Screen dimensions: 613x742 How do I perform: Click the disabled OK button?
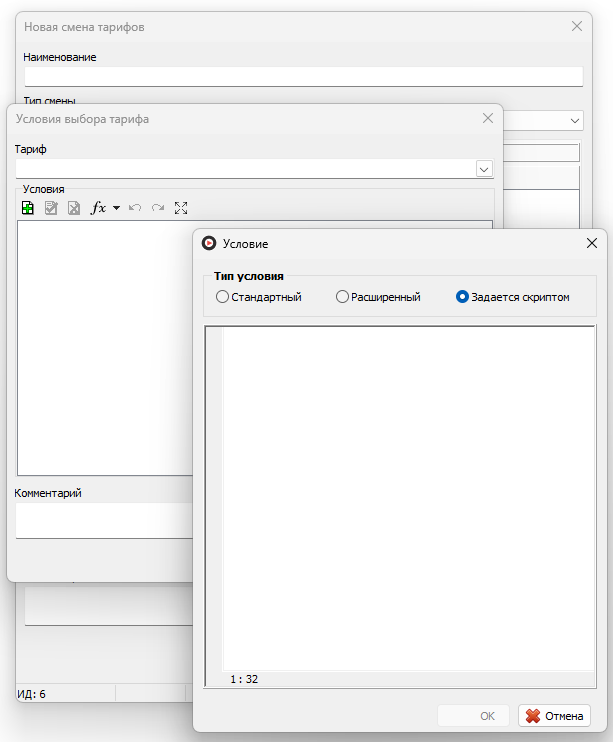(x=473, y=716)
